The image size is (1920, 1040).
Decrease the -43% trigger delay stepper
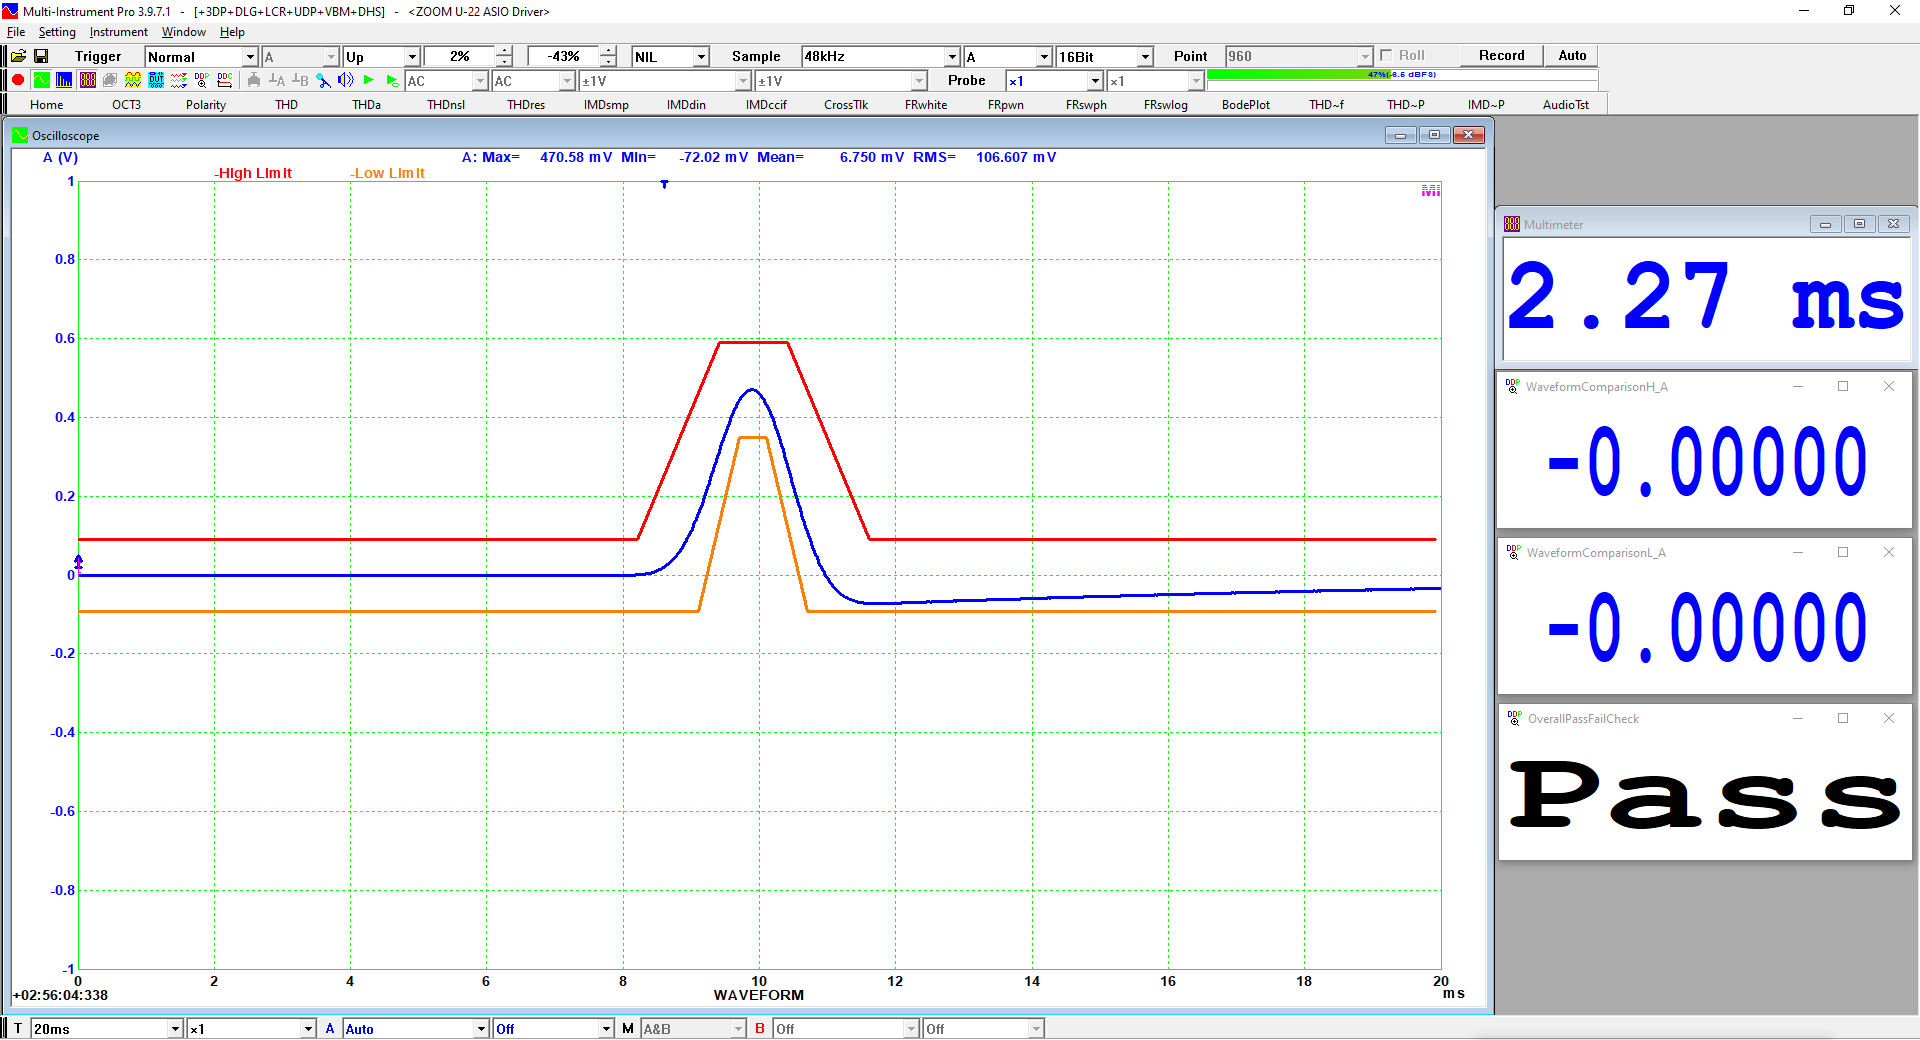point(608,61)
